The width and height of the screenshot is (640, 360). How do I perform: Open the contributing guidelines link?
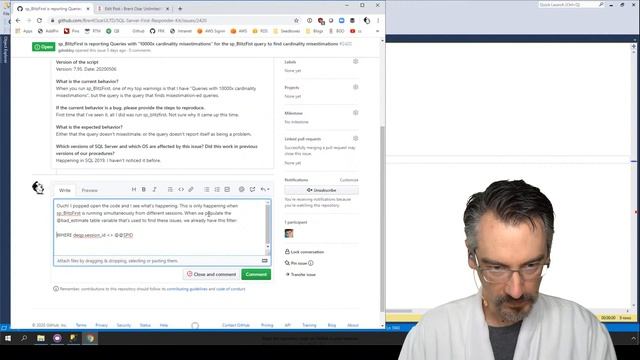point(187,289)
